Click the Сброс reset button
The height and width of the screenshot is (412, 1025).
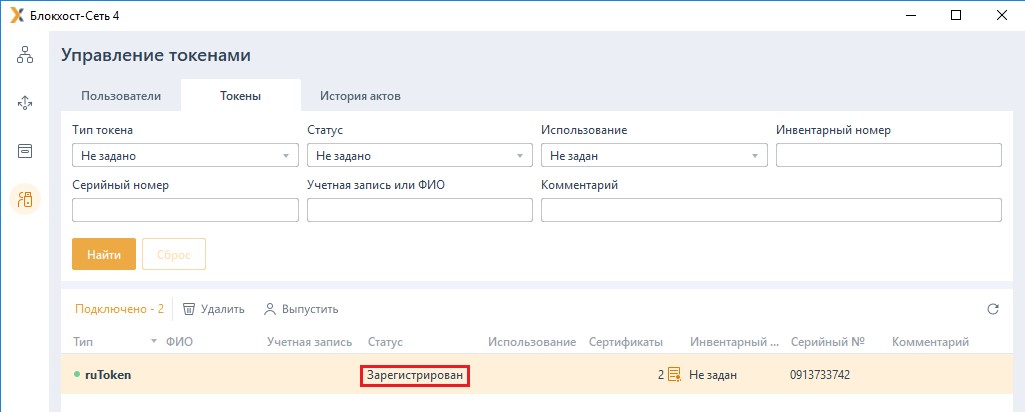[x=174, y=254]
